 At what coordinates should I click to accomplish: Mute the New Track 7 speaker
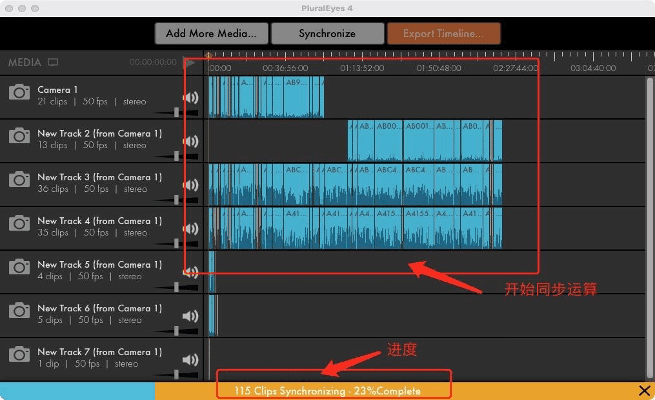point(190,359)
